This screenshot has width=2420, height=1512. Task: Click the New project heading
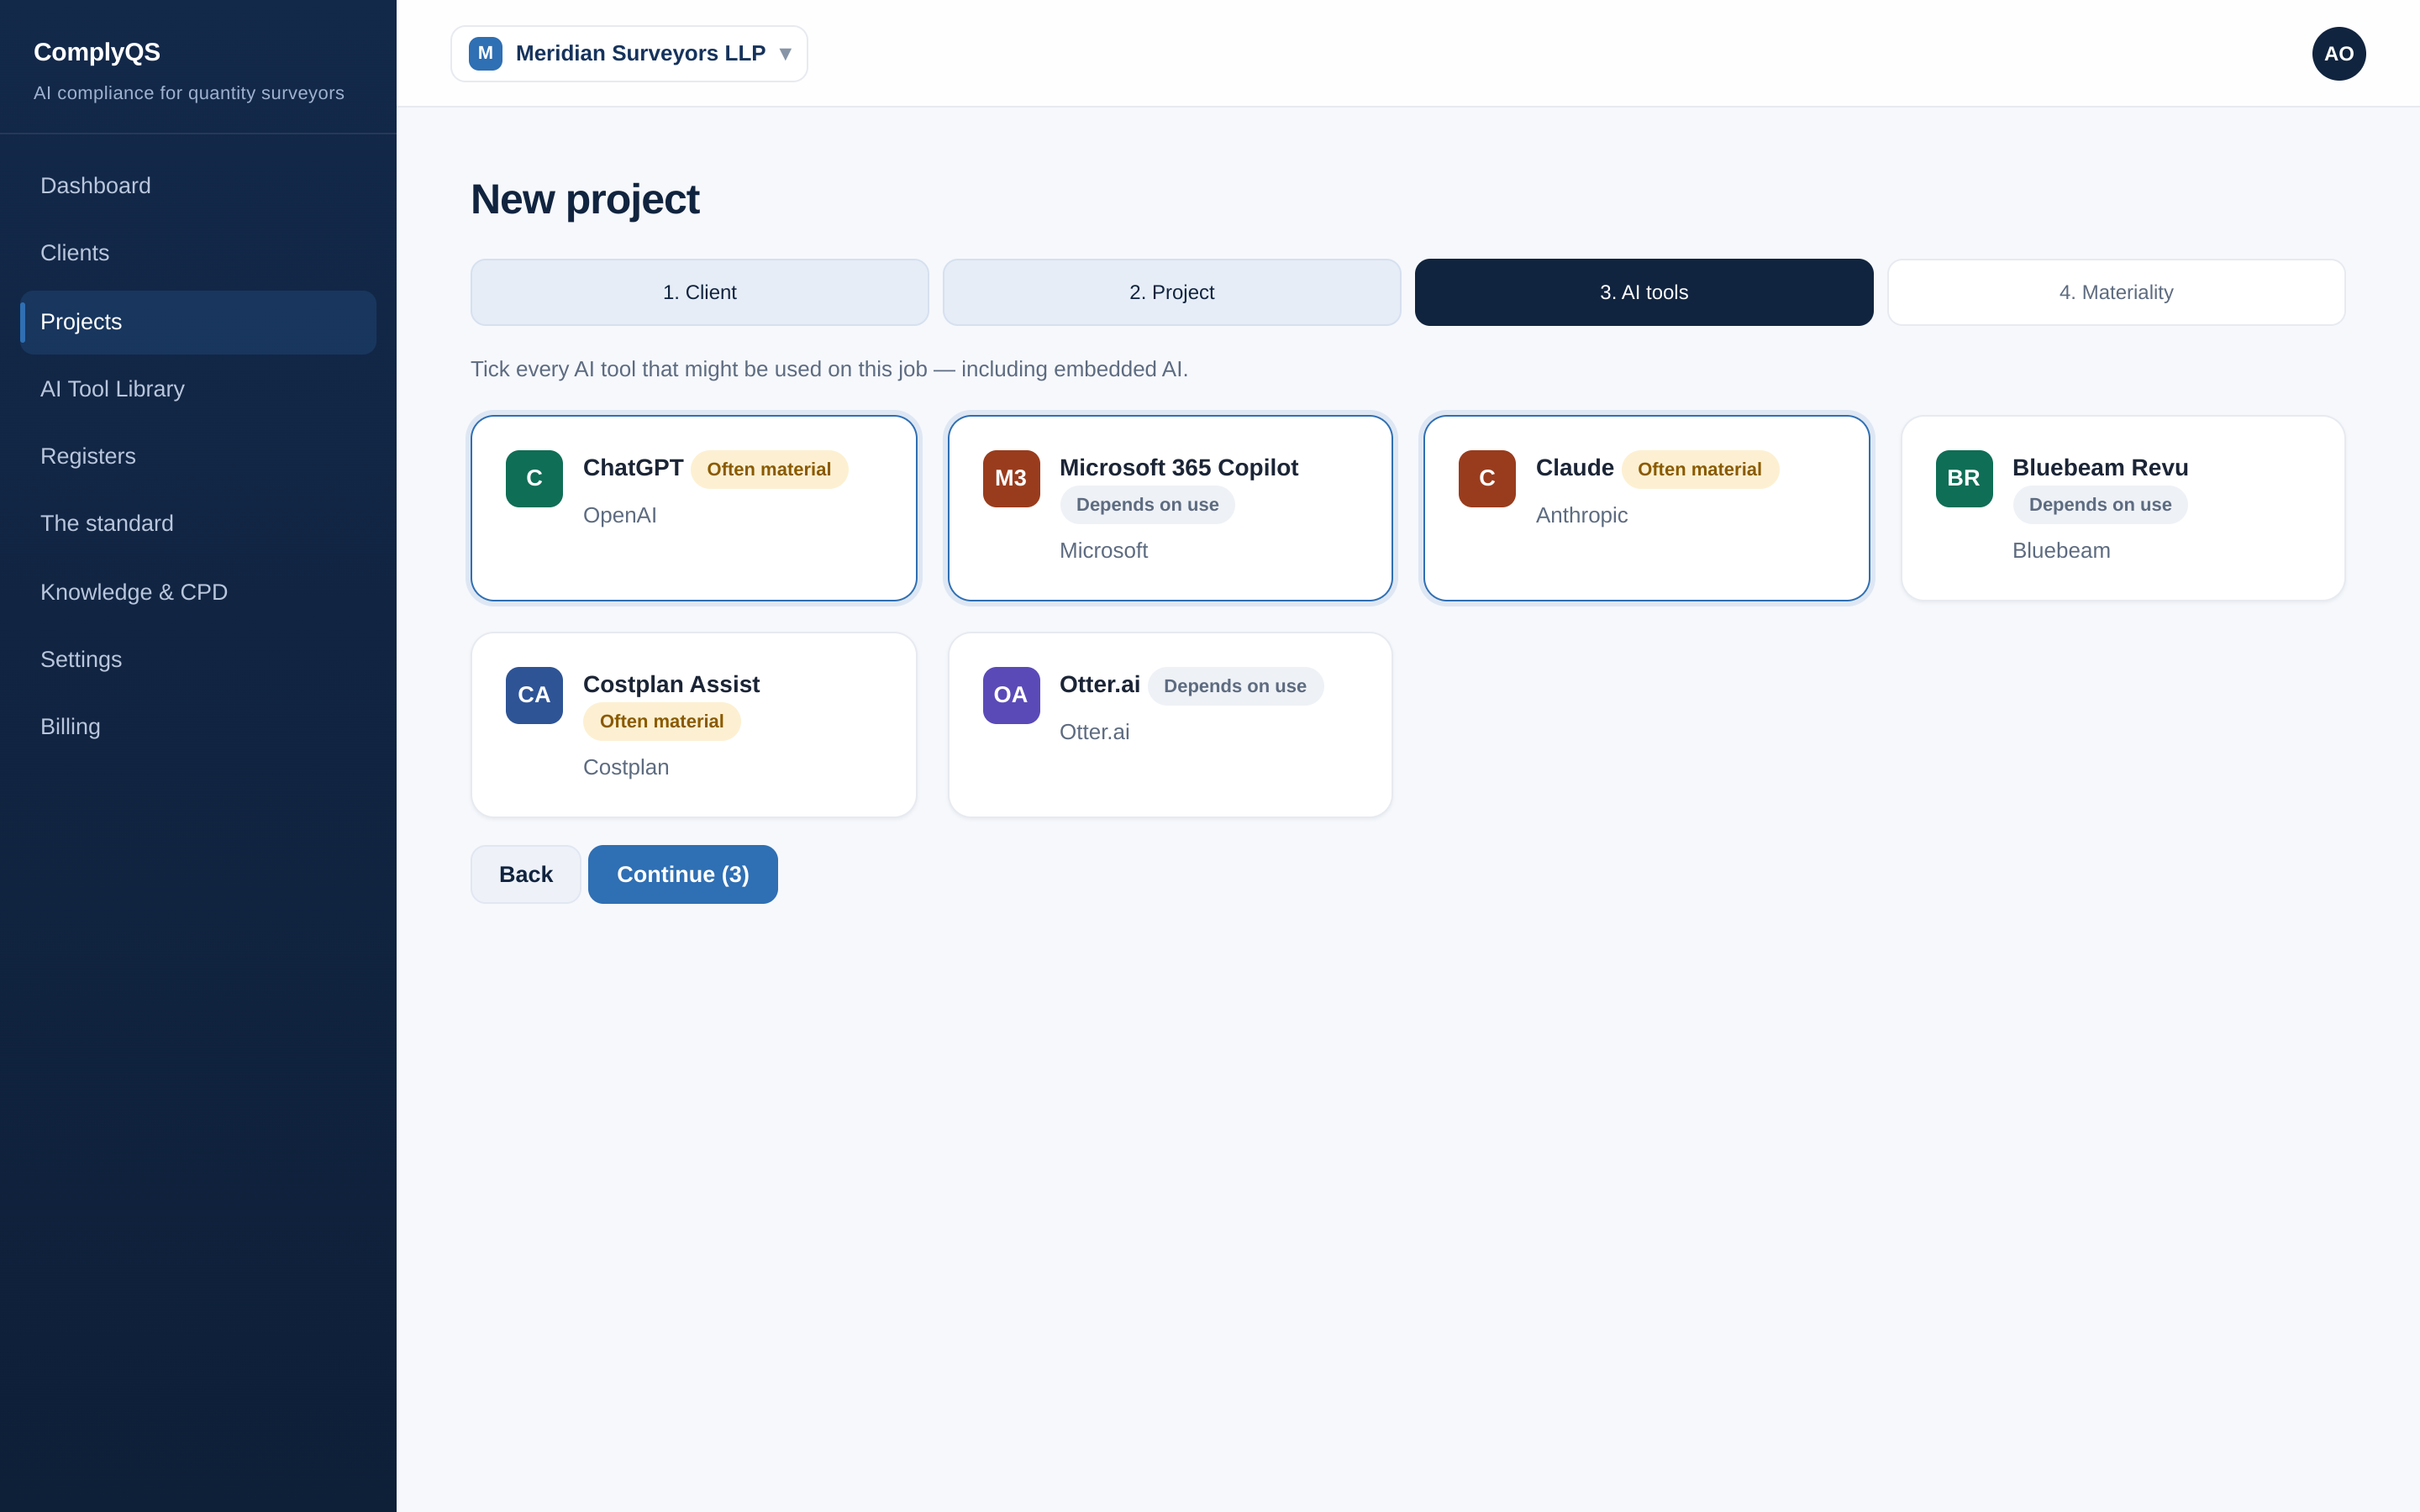pyautogui.click(x=585, y=199)
